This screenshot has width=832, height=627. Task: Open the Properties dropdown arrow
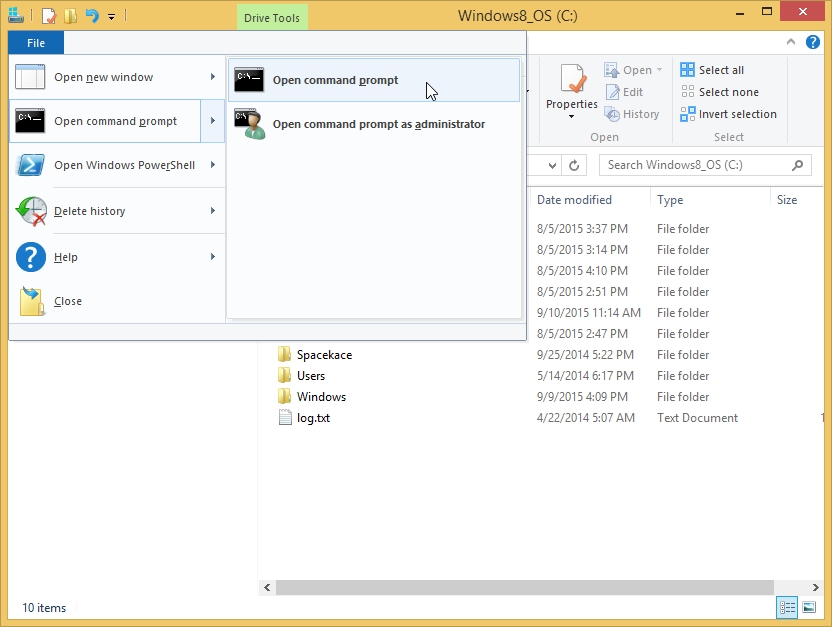571,117
